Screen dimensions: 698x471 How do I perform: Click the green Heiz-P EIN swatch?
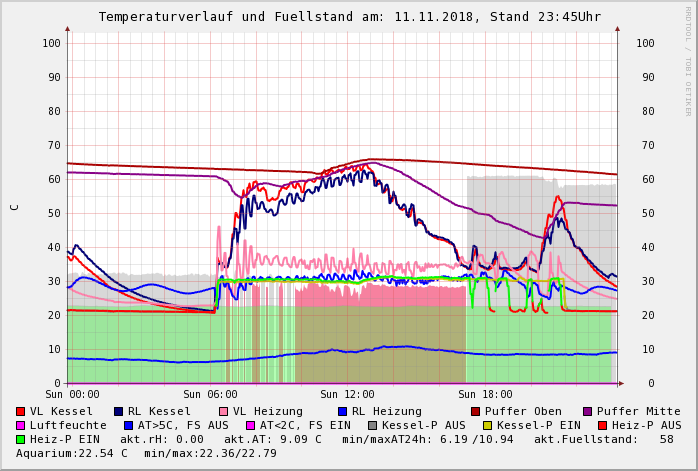pos(21,439)
